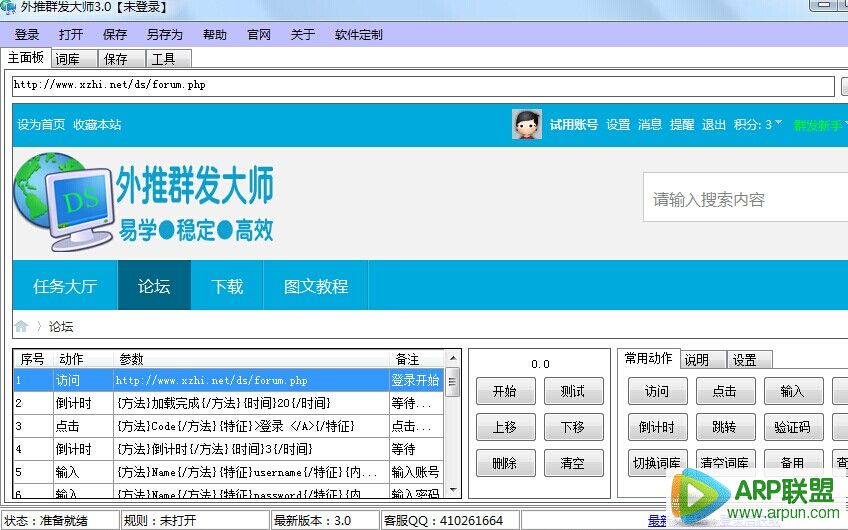Open the 提醒 link
This screenshot has height=530, width=848.
pos(682,124)
